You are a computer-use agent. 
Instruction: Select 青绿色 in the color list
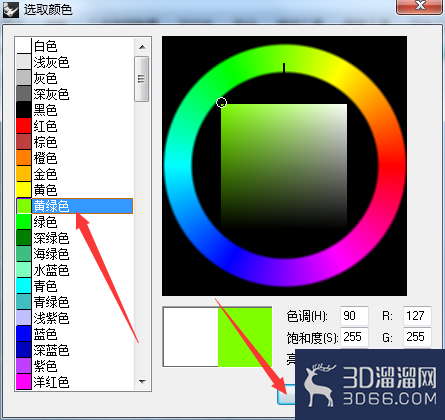pyautogui.click(x=75, y=302)
